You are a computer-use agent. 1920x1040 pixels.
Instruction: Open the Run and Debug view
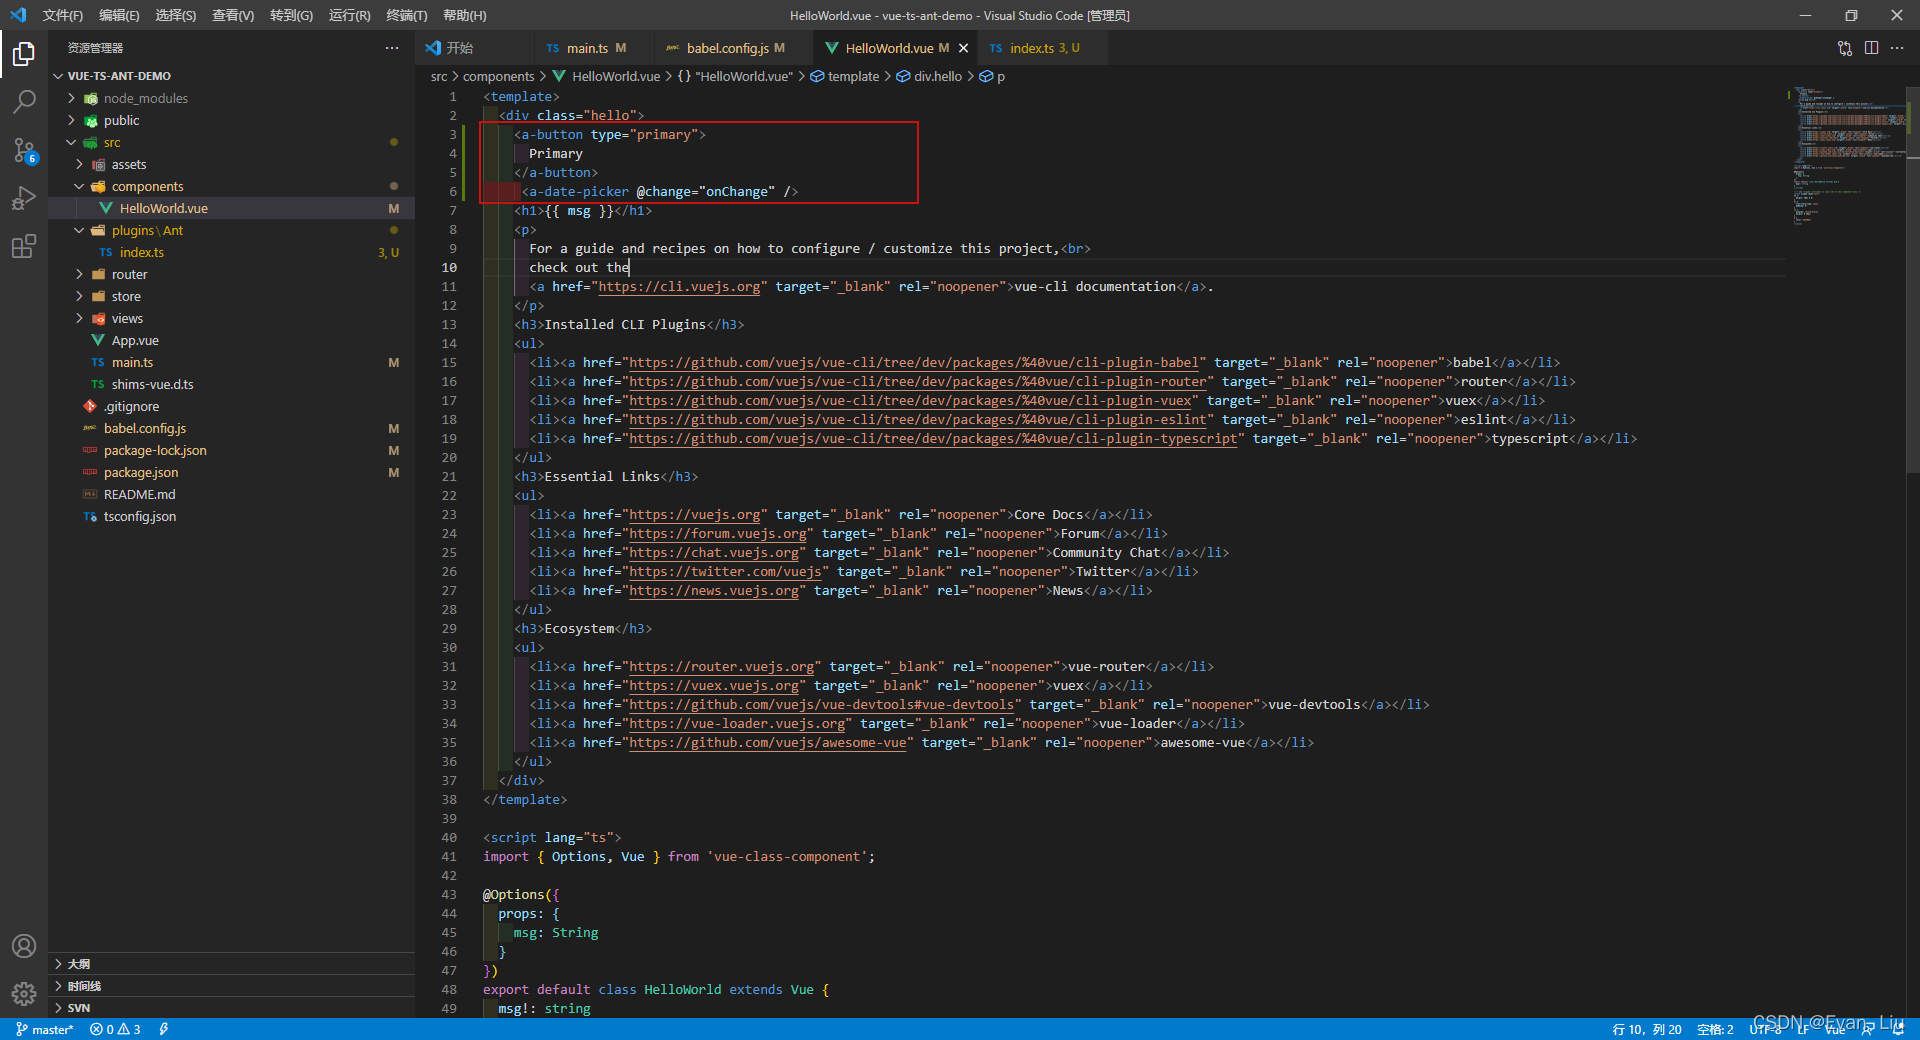24,198
